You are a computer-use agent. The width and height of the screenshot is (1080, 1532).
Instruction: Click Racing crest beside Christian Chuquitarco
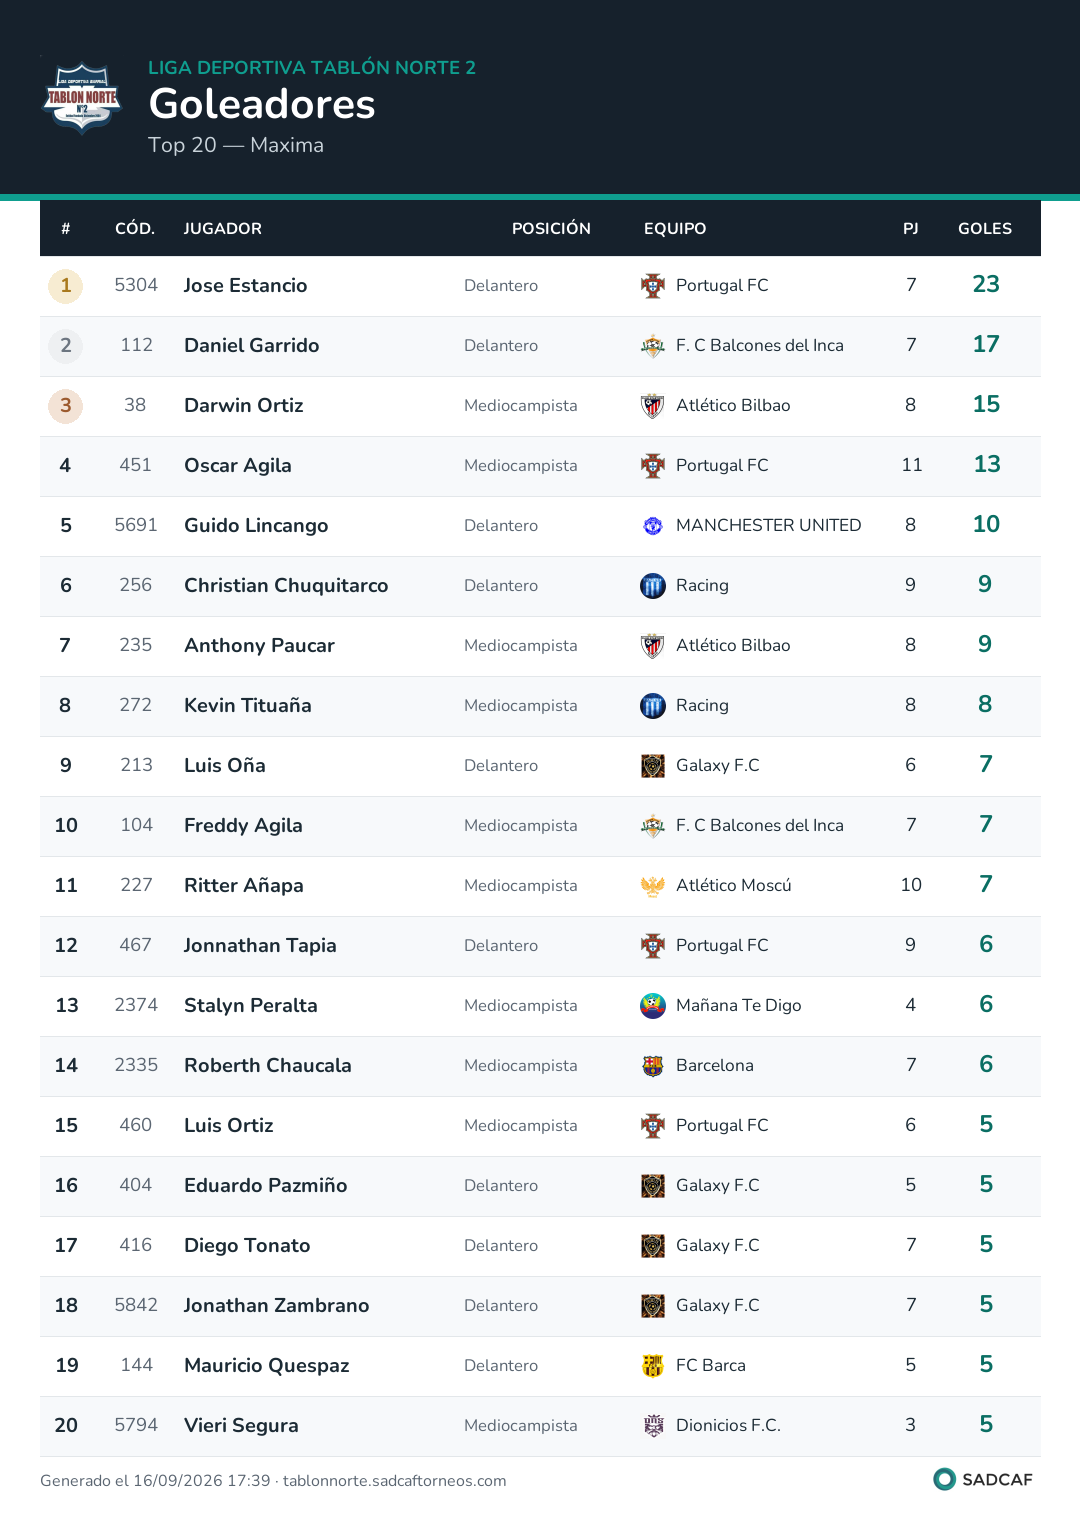653,586
